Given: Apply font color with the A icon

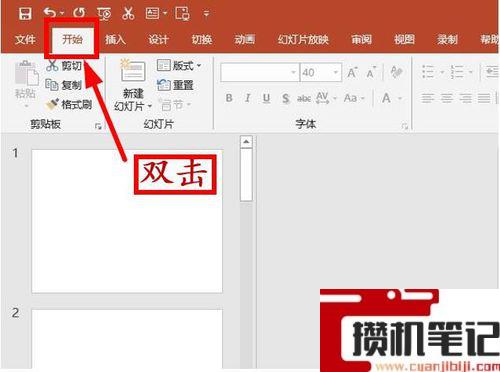Looking at the screenshot, I should tap(386, 98).
